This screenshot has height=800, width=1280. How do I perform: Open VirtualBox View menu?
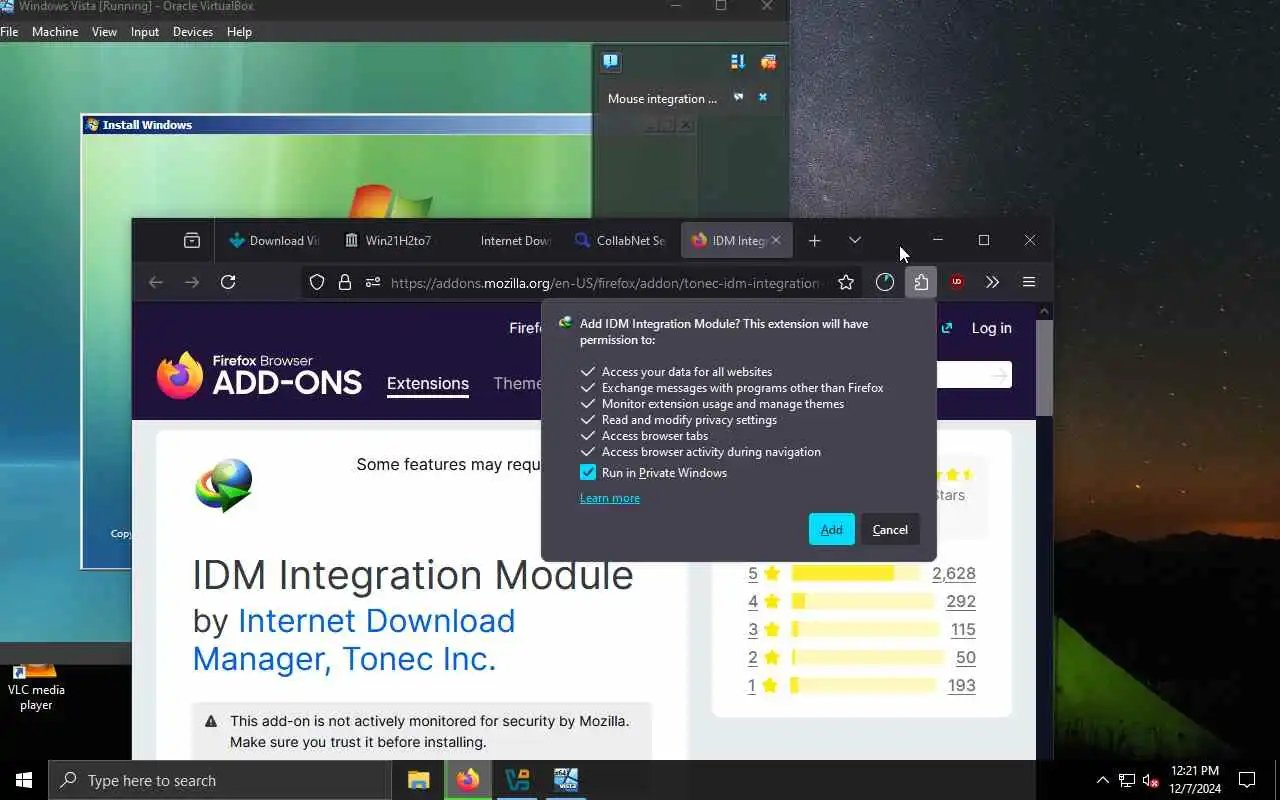point(104,32)
